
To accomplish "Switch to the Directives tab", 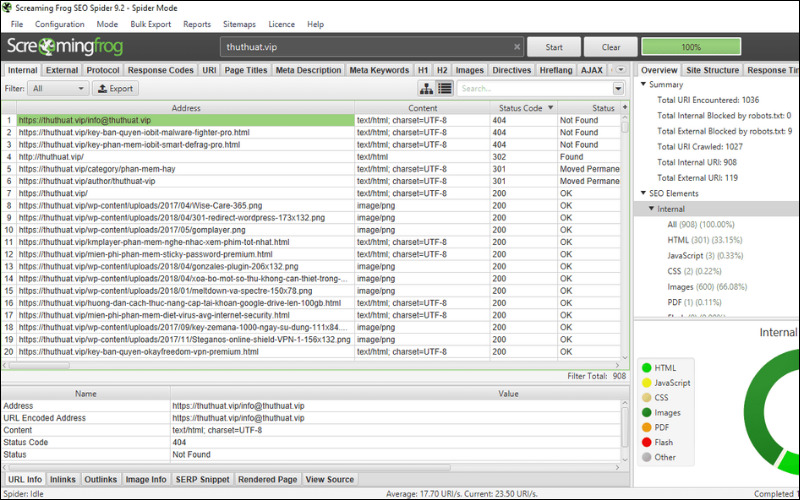I will [x=512, y=70].
